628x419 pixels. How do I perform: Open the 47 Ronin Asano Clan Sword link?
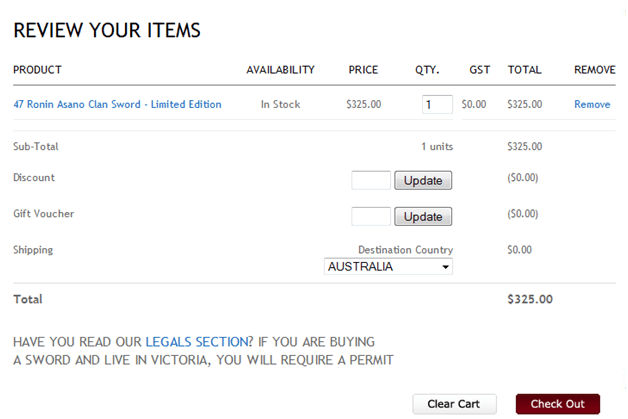click(117, 104)
